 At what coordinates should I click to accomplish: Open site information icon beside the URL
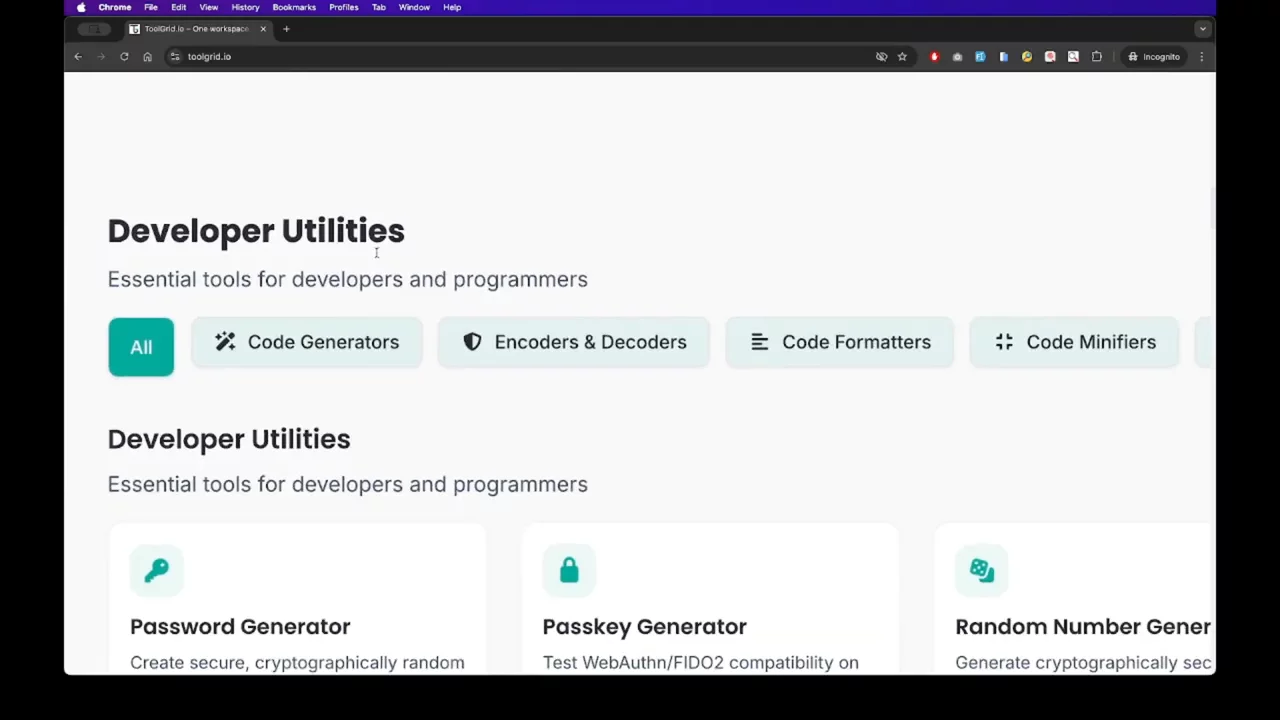point(175,57)
